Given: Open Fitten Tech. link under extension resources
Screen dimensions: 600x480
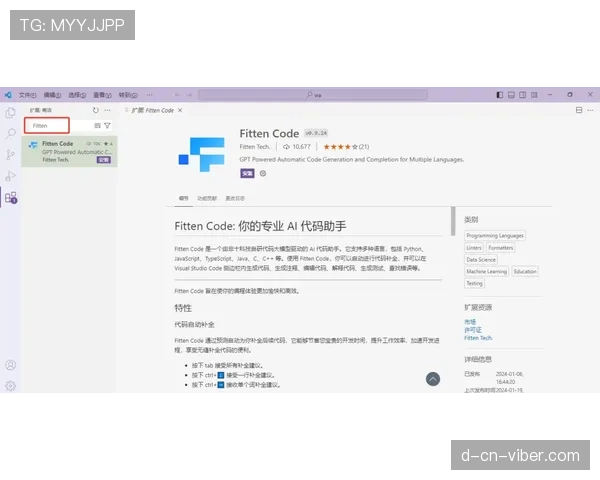Looking at the screenshot, I should pos(478,338).
